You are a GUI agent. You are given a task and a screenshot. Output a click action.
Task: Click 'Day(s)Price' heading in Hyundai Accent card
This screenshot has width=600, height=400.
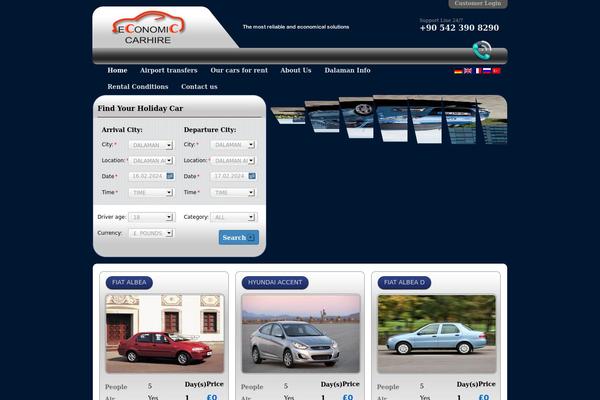point(340,384)
